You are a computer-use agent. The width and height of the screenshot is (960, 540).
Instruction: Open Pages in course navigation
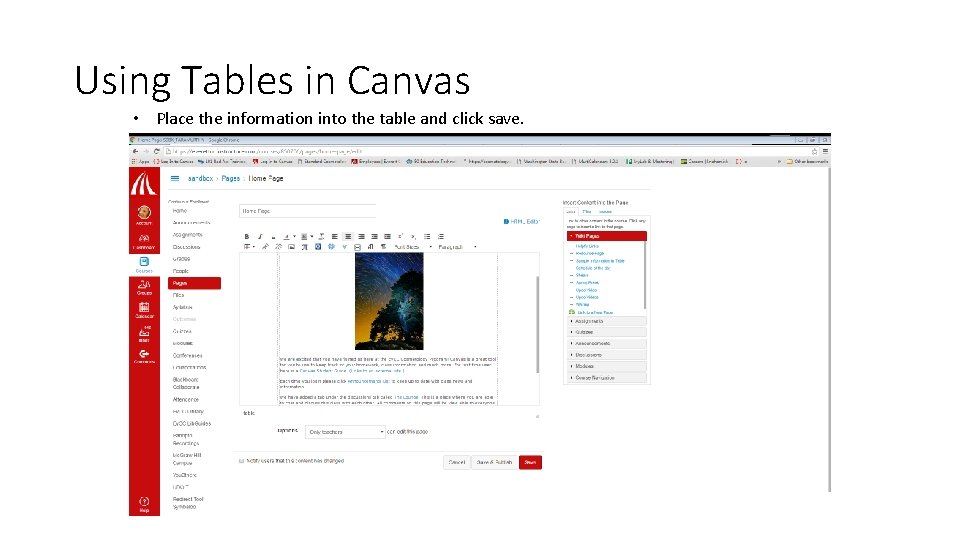(194, 283)
